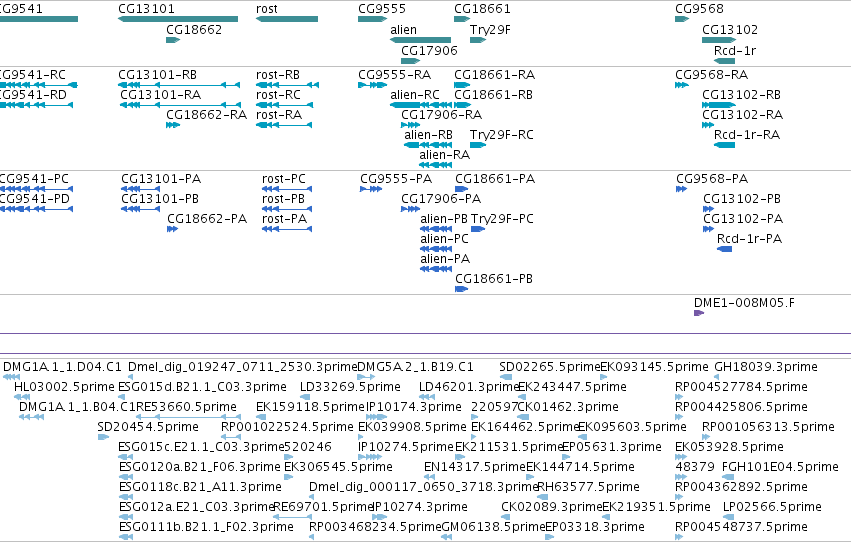Image resolution: width=851 pixels, height=542 pixels.
Task: Click the rost-RC transcript glyph
Action: tap(284, 105)
